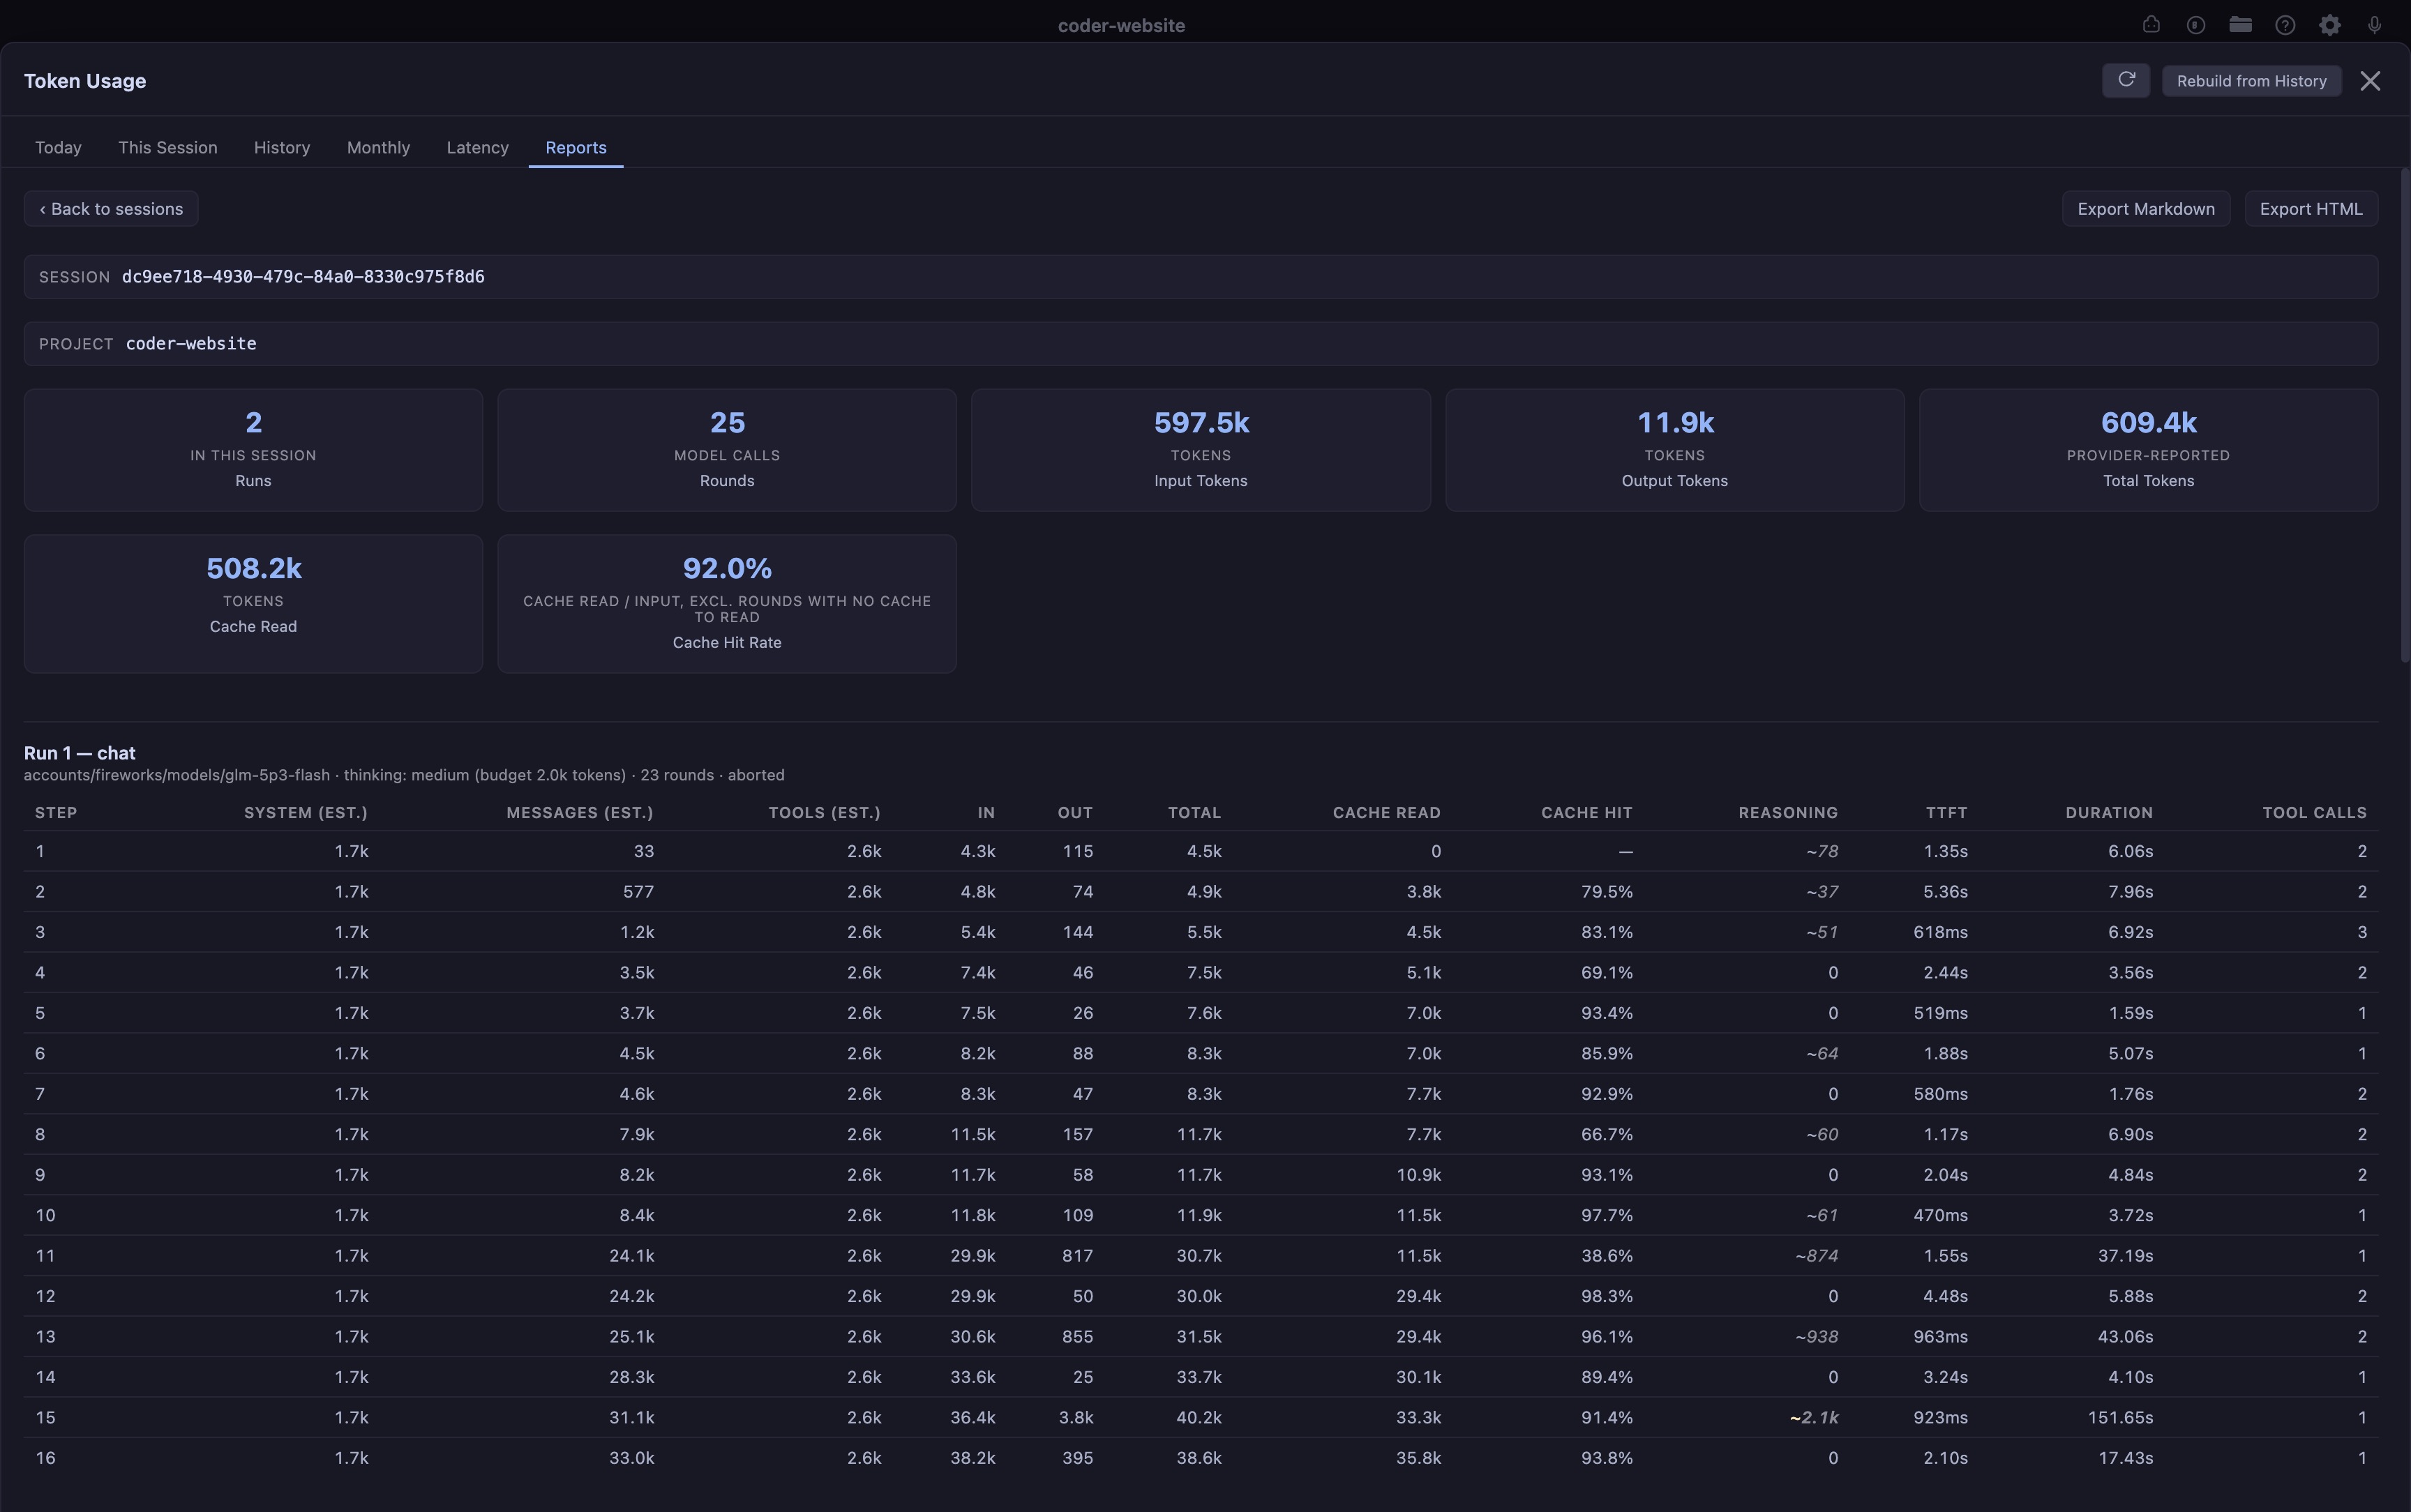Click the project name coder-website field

tap(1200, 344)
